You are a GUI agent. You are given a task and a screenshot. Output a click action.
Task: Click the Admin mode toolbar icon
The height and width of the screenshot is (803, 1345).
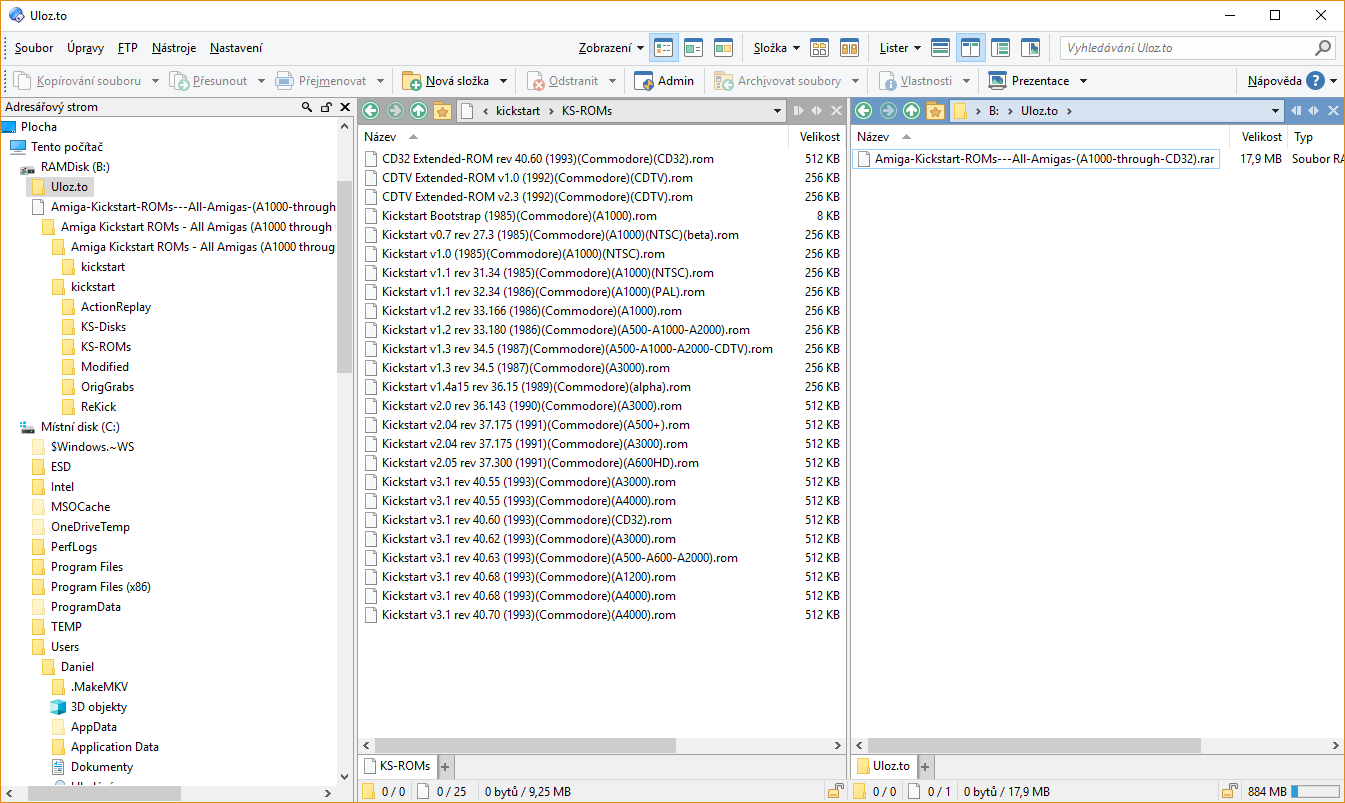[x=644, y=81]
